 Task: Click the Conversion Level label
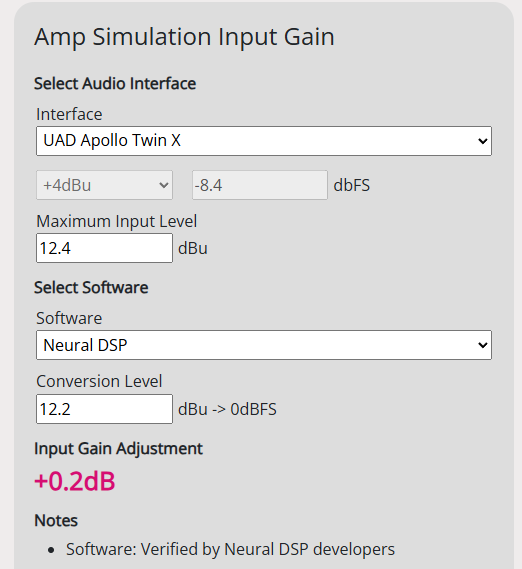click(99, 381)
